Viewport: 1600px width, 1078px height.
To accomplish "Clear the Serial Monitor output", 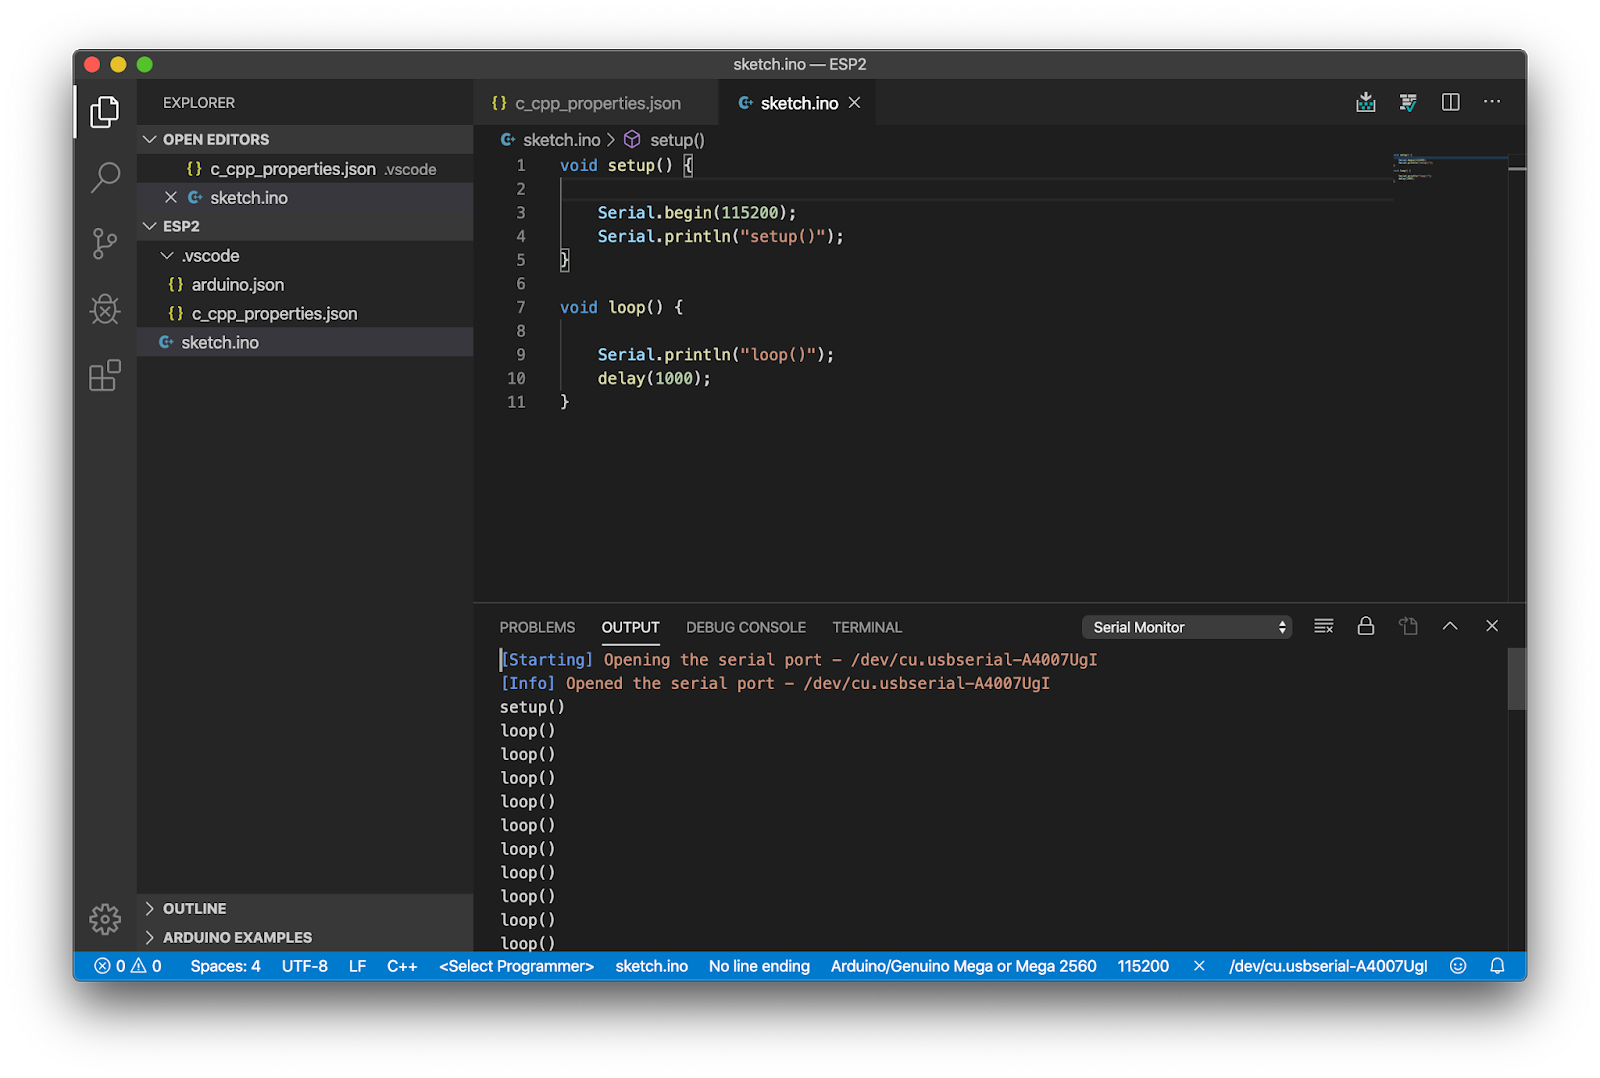I will [x=1323, y=626].
